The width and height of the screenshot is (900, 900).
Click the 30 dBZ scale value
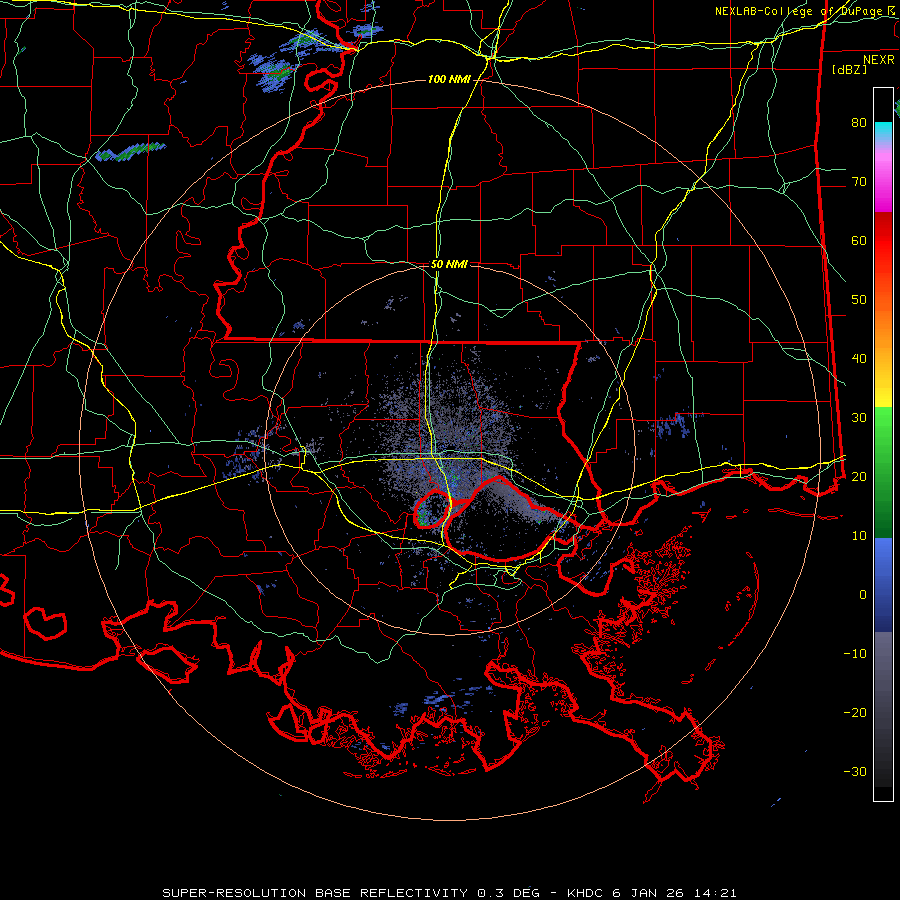click(859, 418)
